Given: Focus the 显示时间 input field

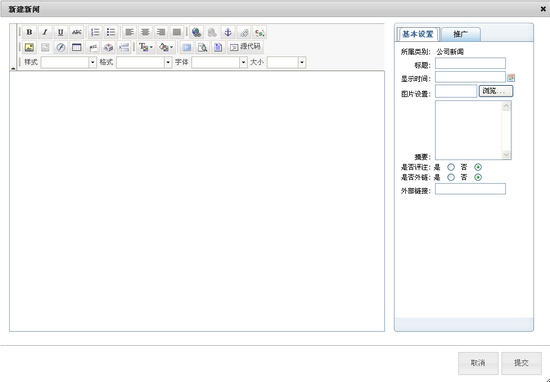Looking at the screenshot, I should (470, 77).
